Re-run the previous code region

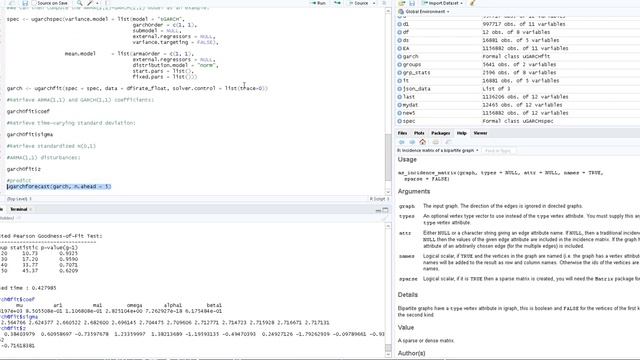pos(337,3)
